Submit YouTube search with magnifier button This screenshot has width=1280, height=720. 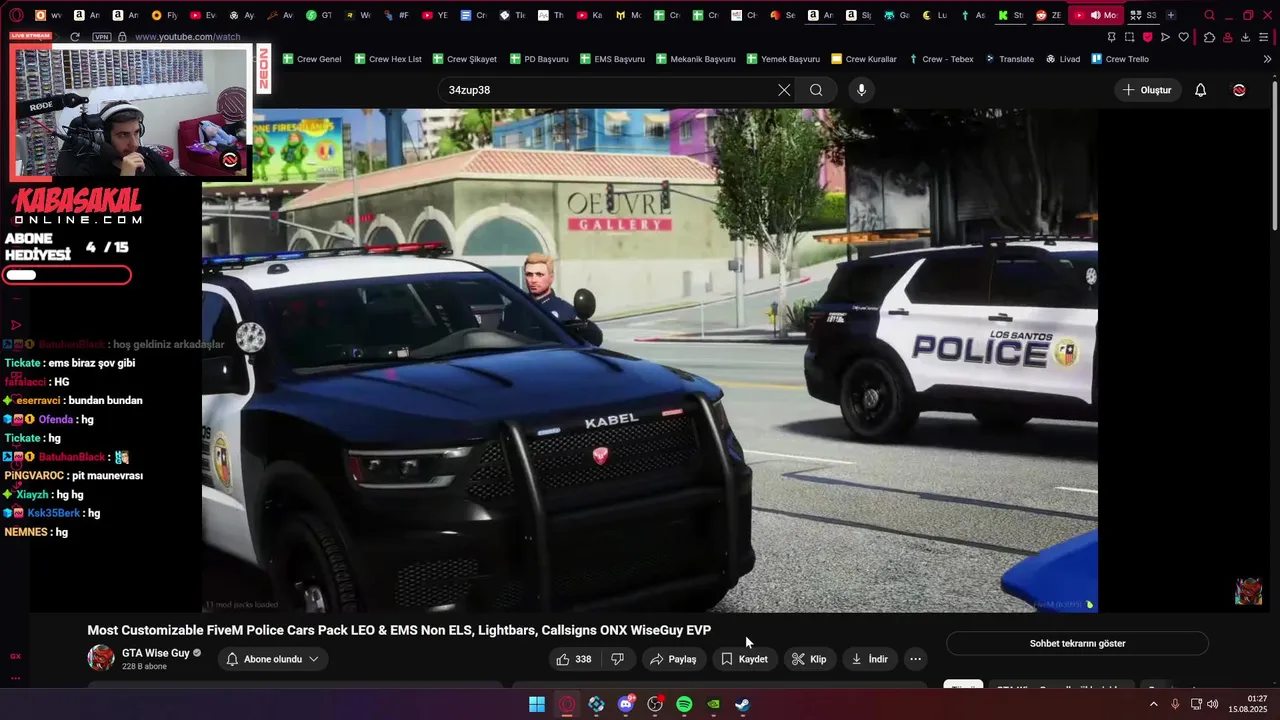tap(816, 90)
